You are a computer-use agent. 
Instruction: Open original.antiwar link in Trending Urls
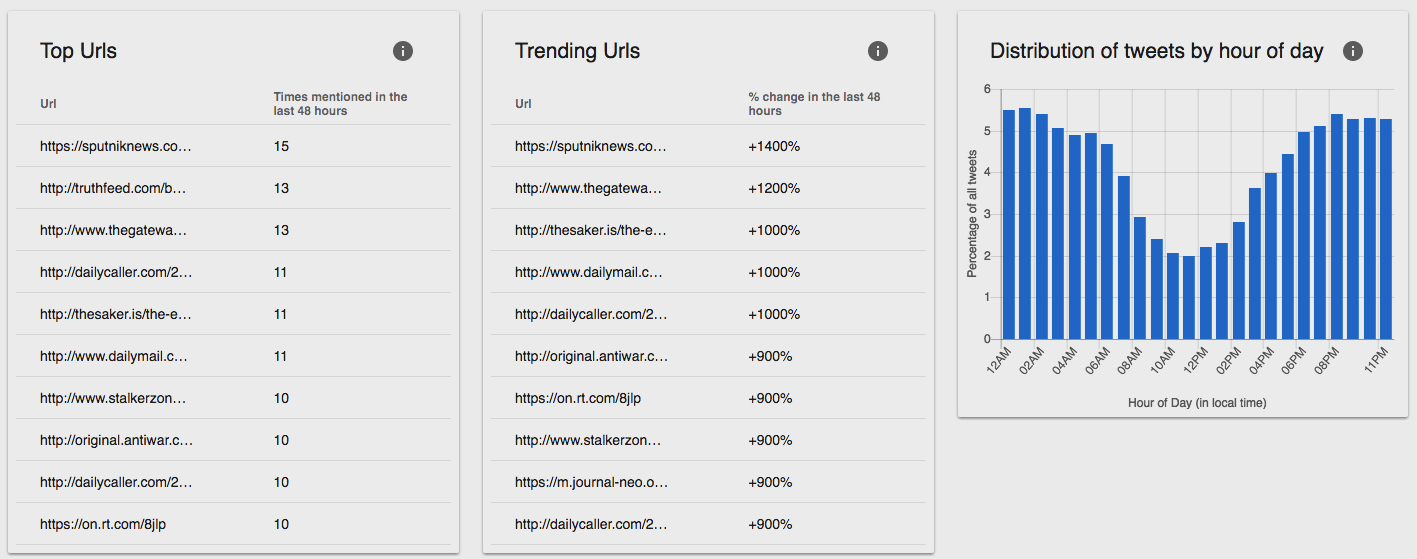tap(591, 356)
